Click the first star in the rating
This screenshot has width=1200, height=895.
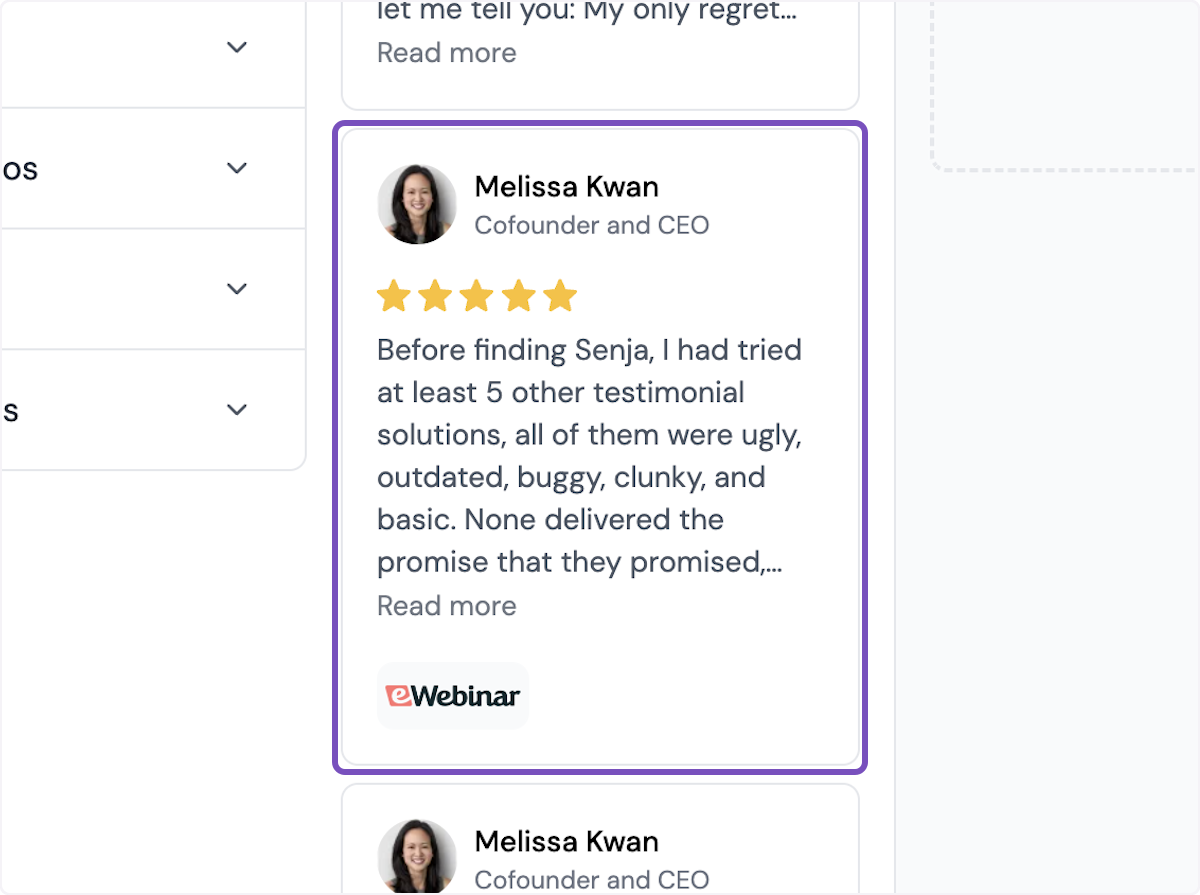pos(394,295)
